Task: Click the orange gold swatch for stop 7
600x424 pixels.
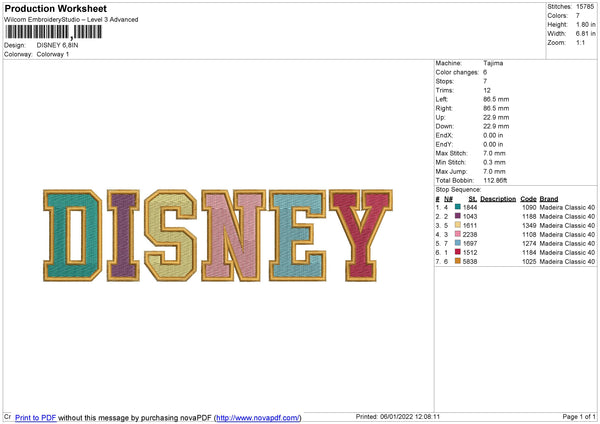Action: (458, 261)
